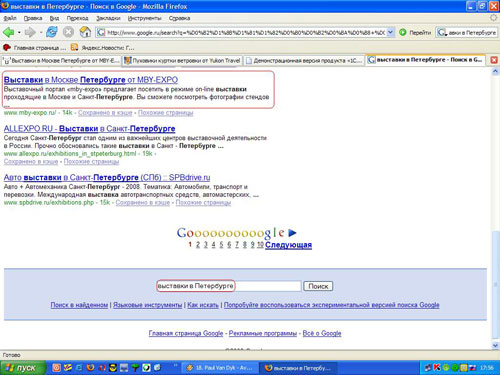The image size is (500, 375).
Task: Go back with the green Back arrow
Action: [x=8, y=32]
